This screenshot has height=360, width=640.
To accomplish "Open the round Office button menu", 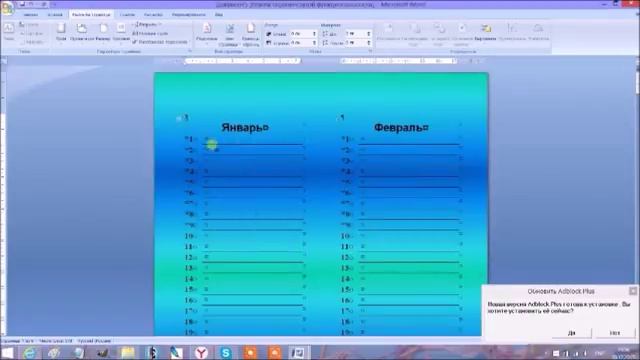I will click(7, 8).
